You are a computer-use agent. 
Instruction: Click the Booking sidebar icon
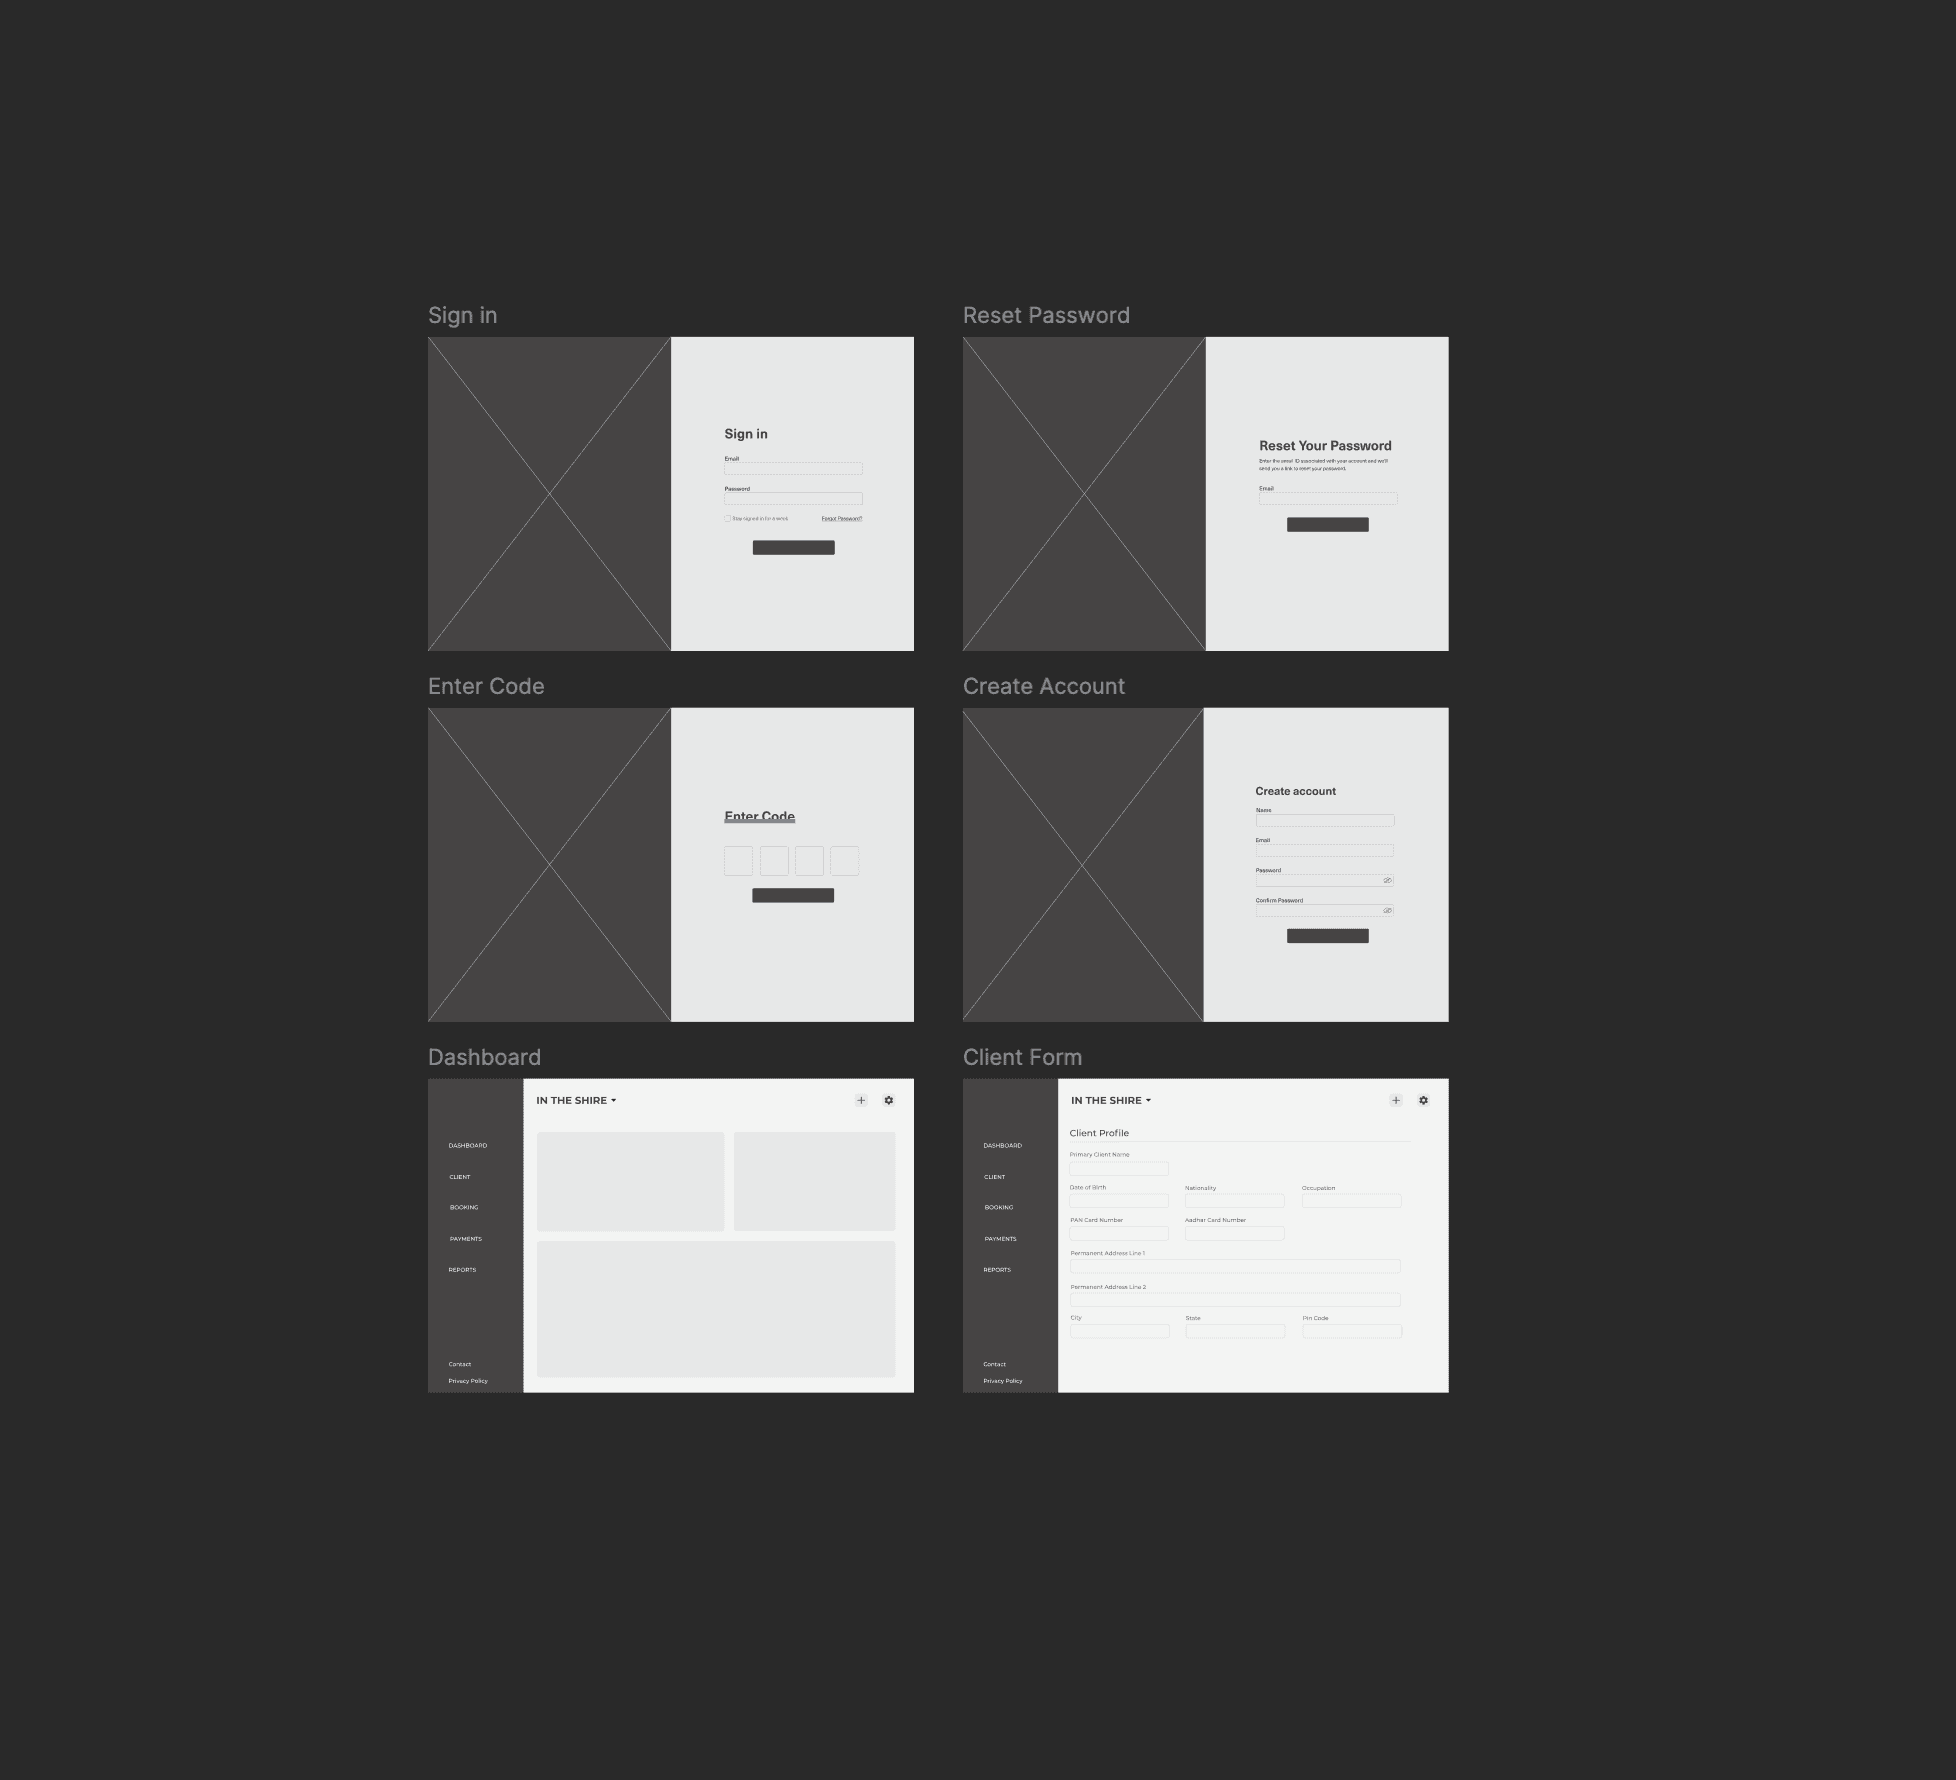tap(462, 1208)
